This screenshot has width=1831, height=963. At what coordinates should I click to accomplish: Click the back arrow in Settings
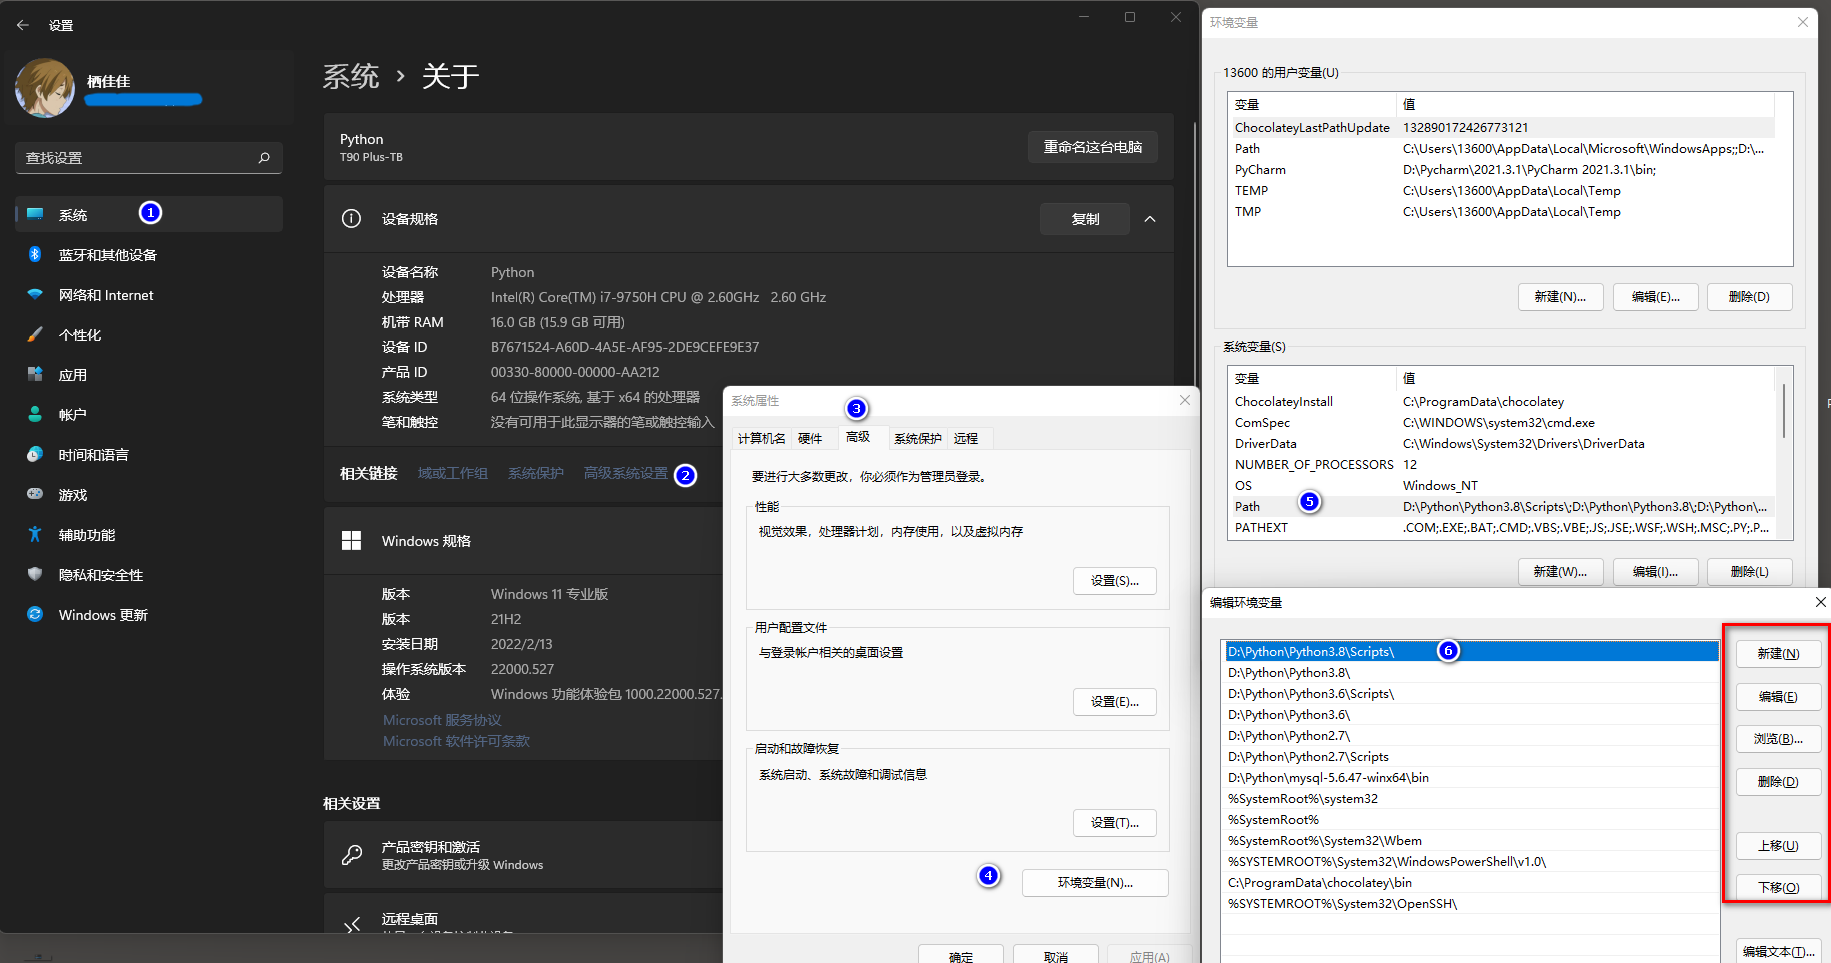23,25
